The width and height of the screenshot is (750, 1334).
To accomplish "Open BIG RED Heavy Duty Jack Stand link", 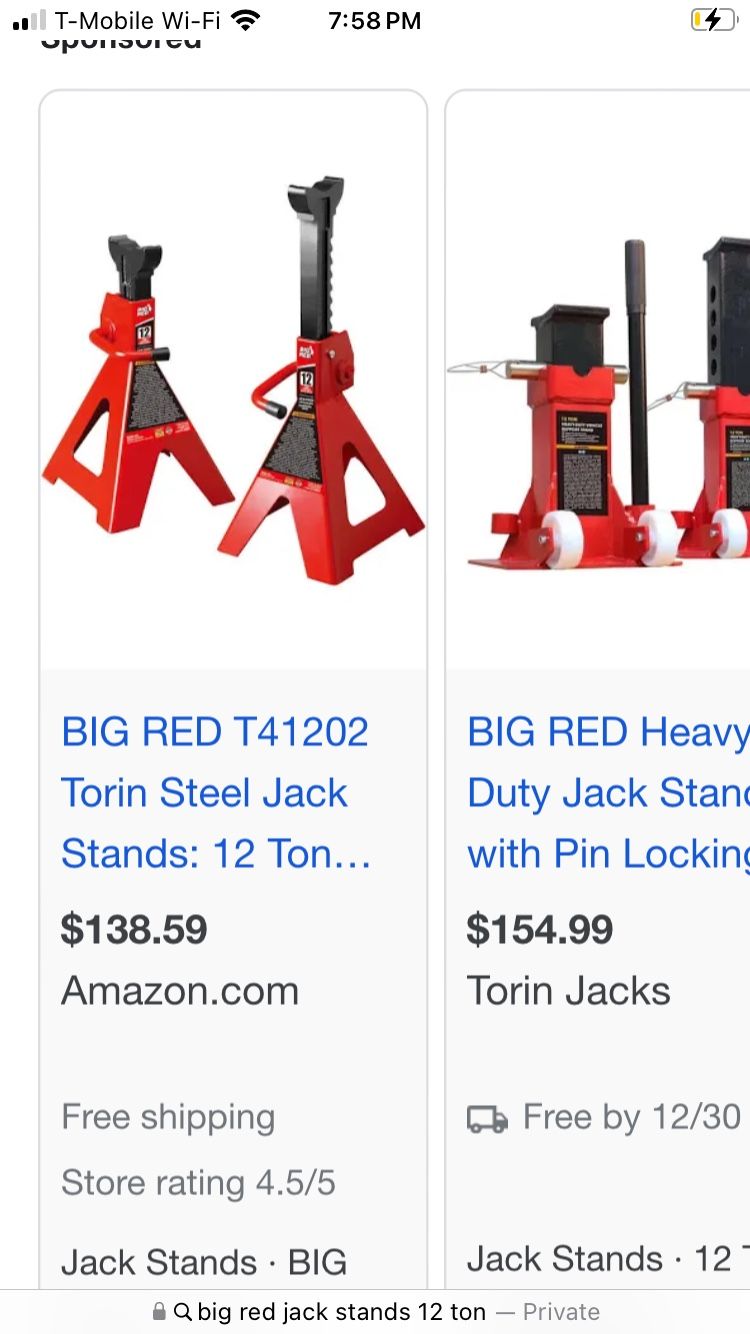I will coord(608,793).
